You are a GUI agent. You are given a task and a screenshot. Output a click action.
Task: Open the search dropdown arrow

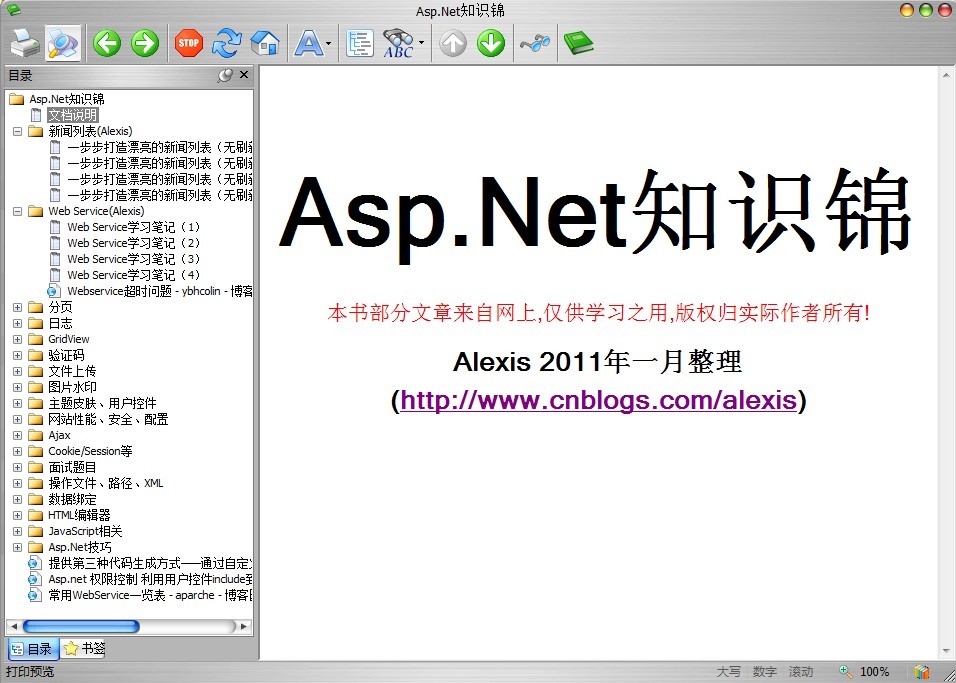421,43
